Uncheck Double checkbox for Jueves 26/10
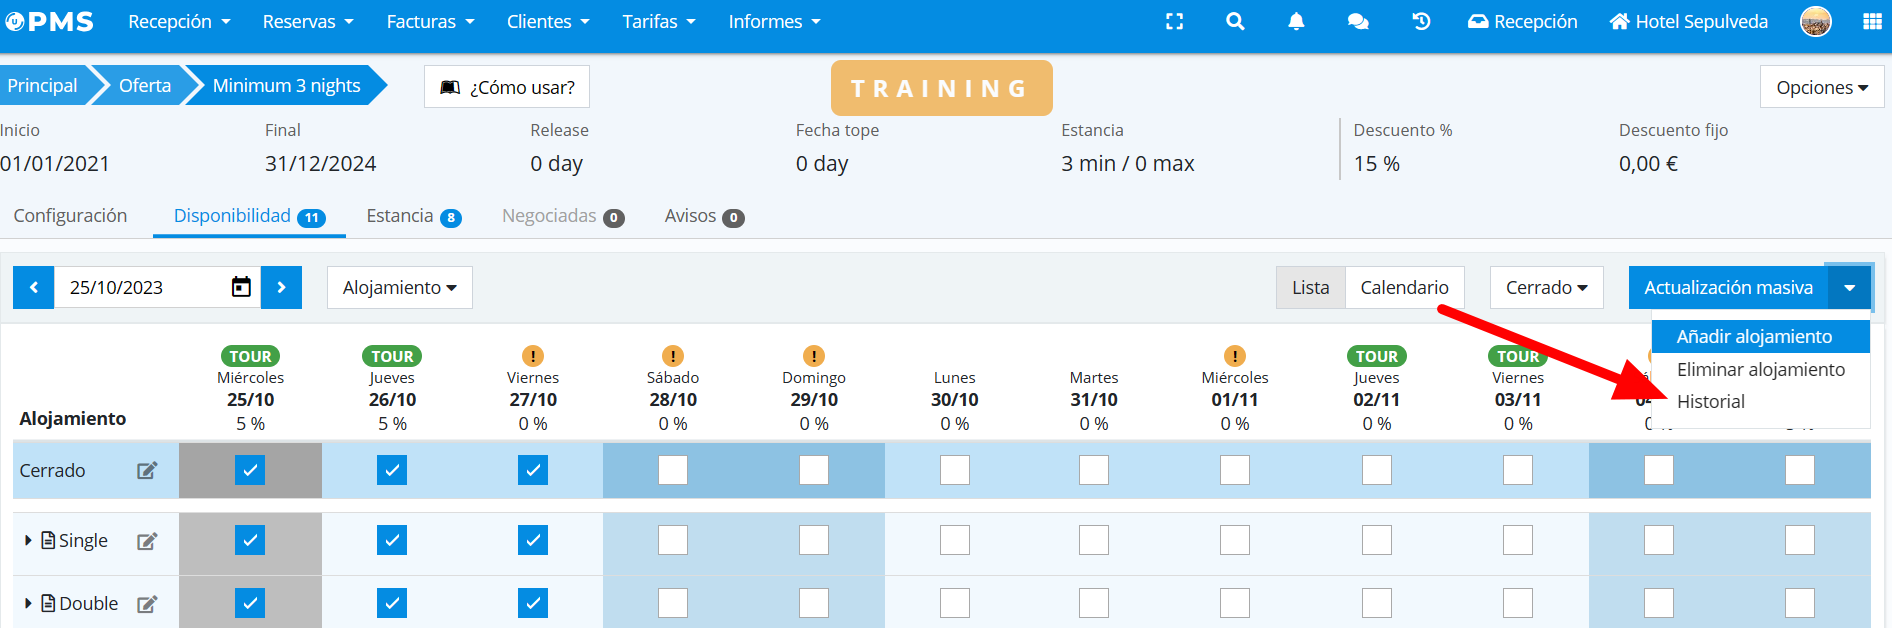Viewport: 1892px width, 628px height. coord(392,603)
